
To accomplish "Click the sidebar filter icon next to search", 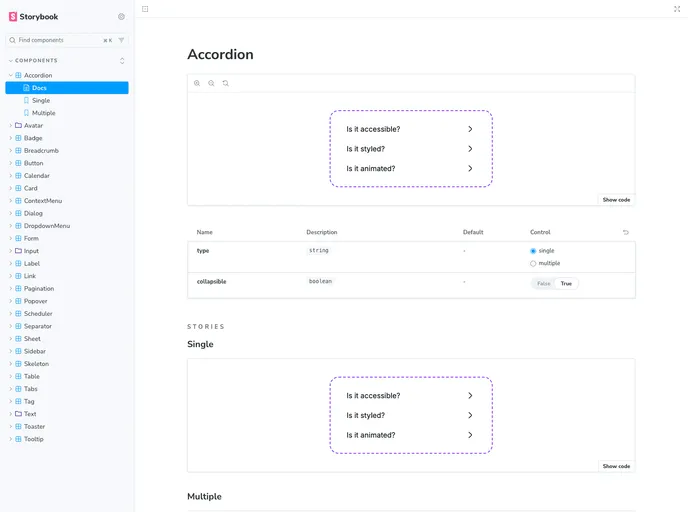I will pyautogui.click(x=122, y=40).
